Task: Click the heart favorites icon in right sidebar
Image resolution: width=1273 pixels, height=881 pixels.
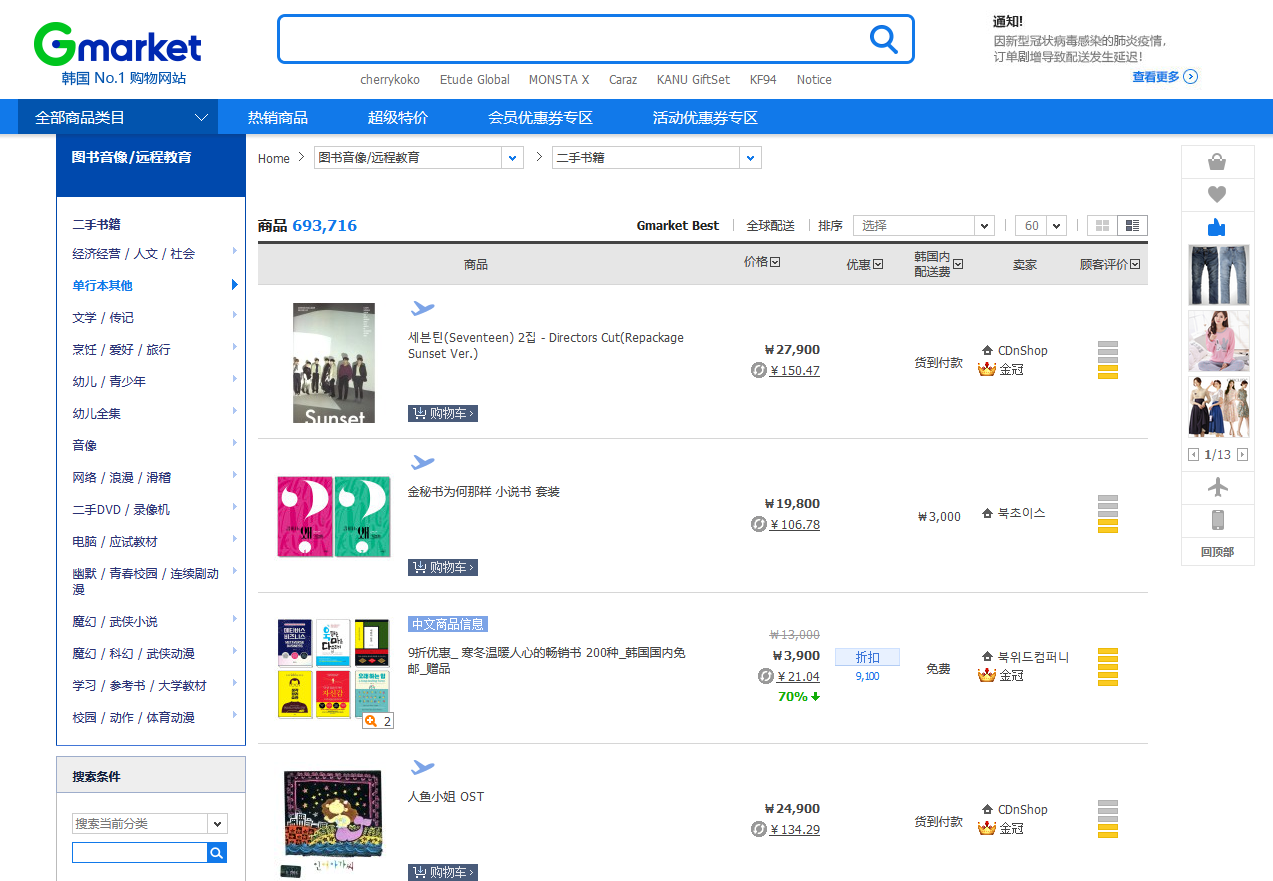Action: [1217, 195]
